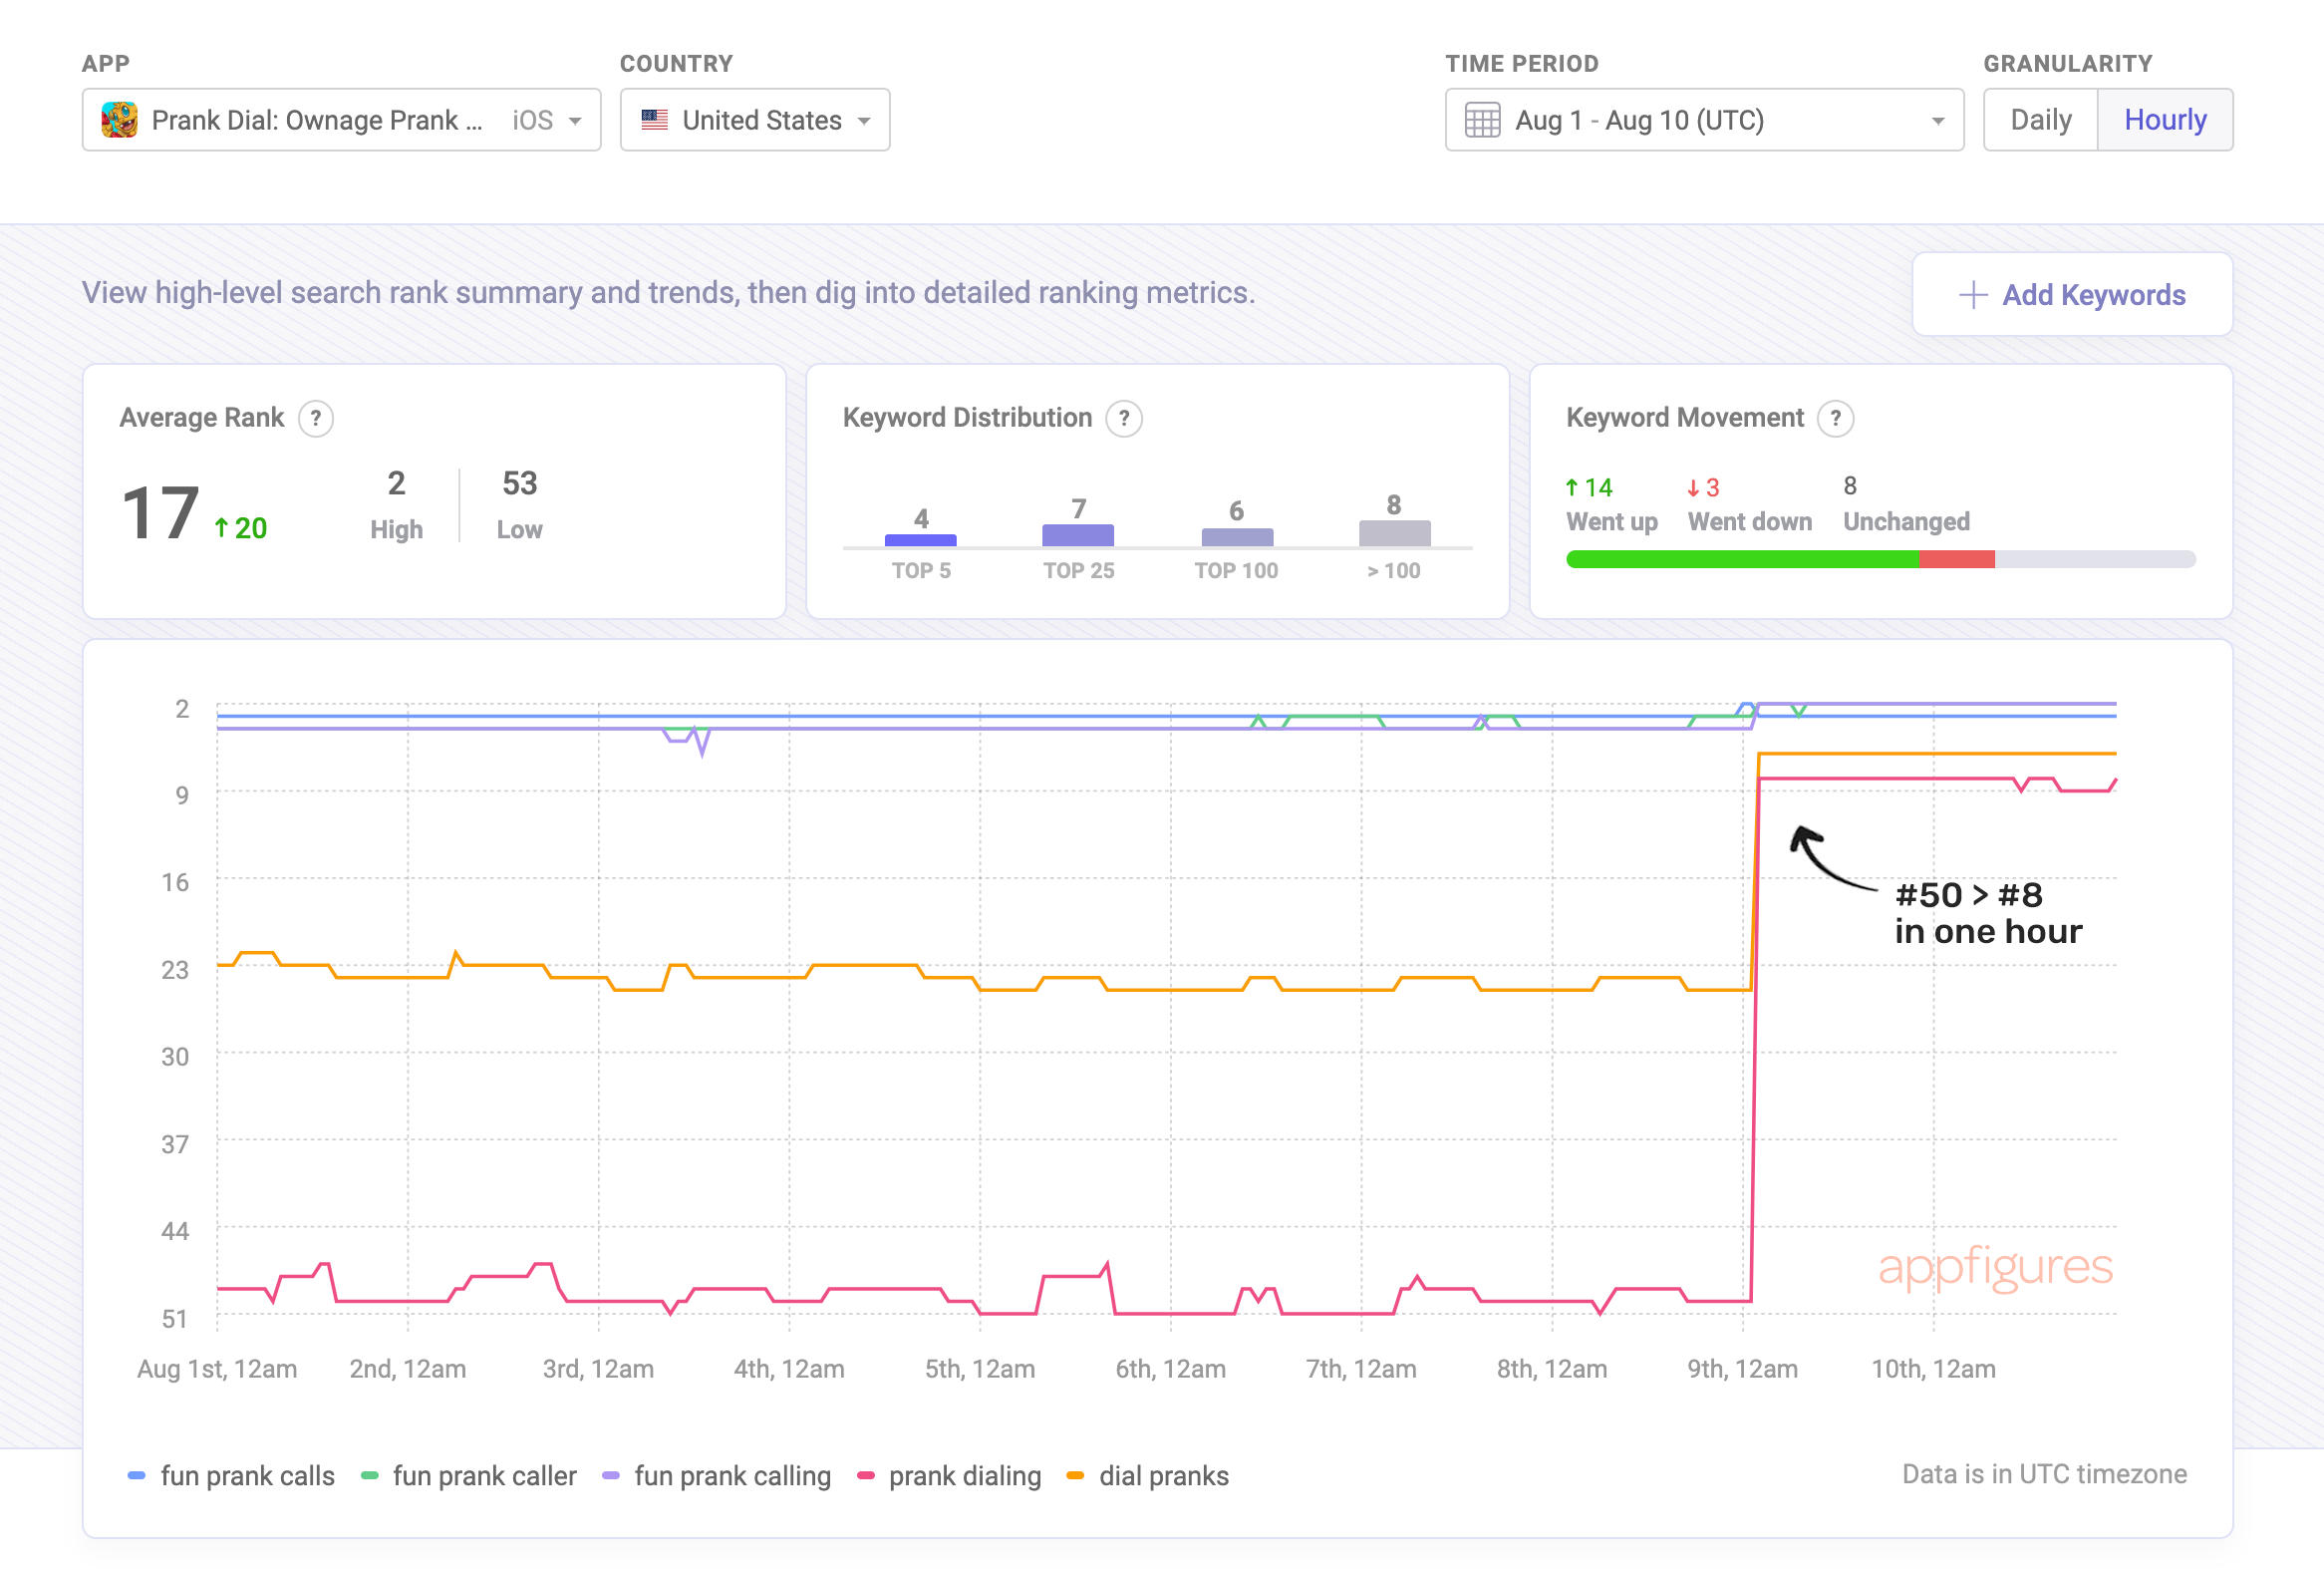Select the Hourly granularity tab
The width and height of the screenshot is (2324, 1569).
pos(2164,120)
